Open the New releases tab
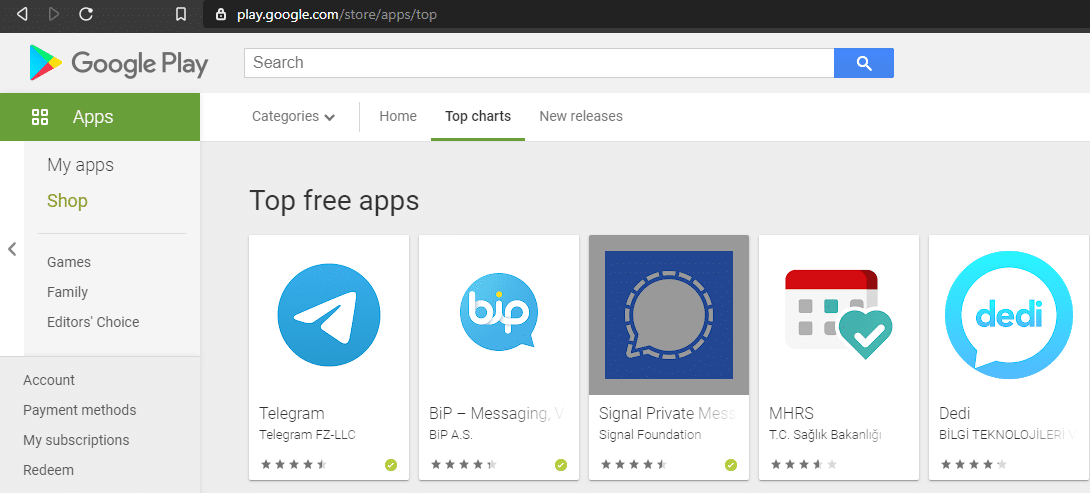Screen dimensions: 1090x493 pyautogui.click(x=581, y=116)
